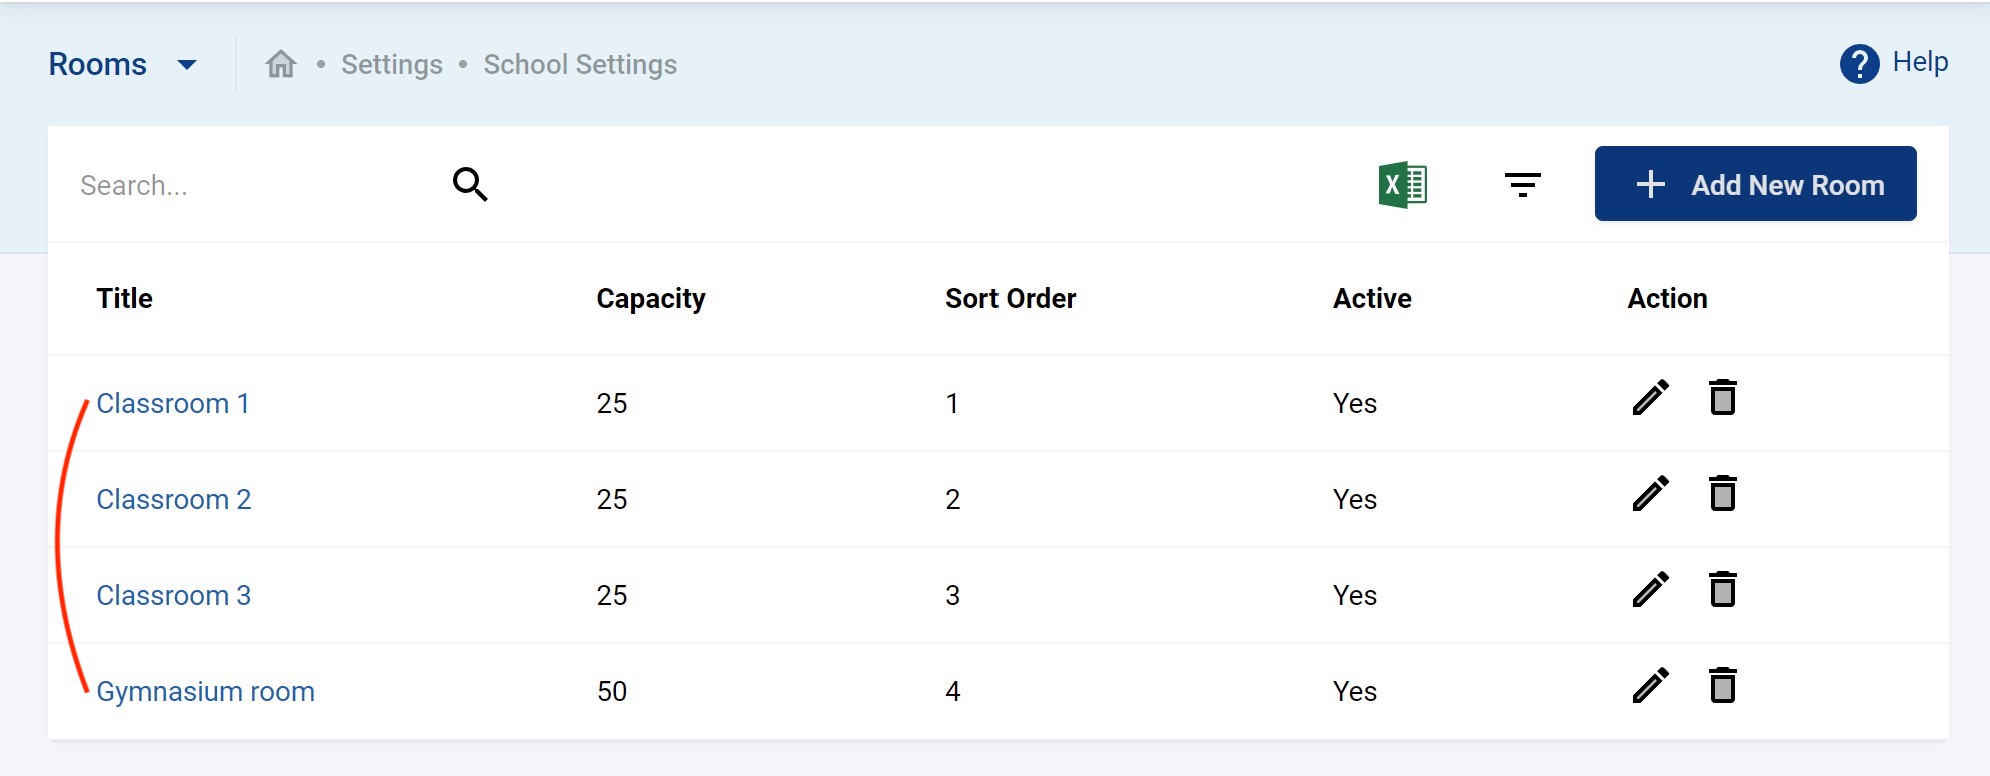Navigate to Settings breadcrumb
This screenshot has width=1990, height=776.
391,65
